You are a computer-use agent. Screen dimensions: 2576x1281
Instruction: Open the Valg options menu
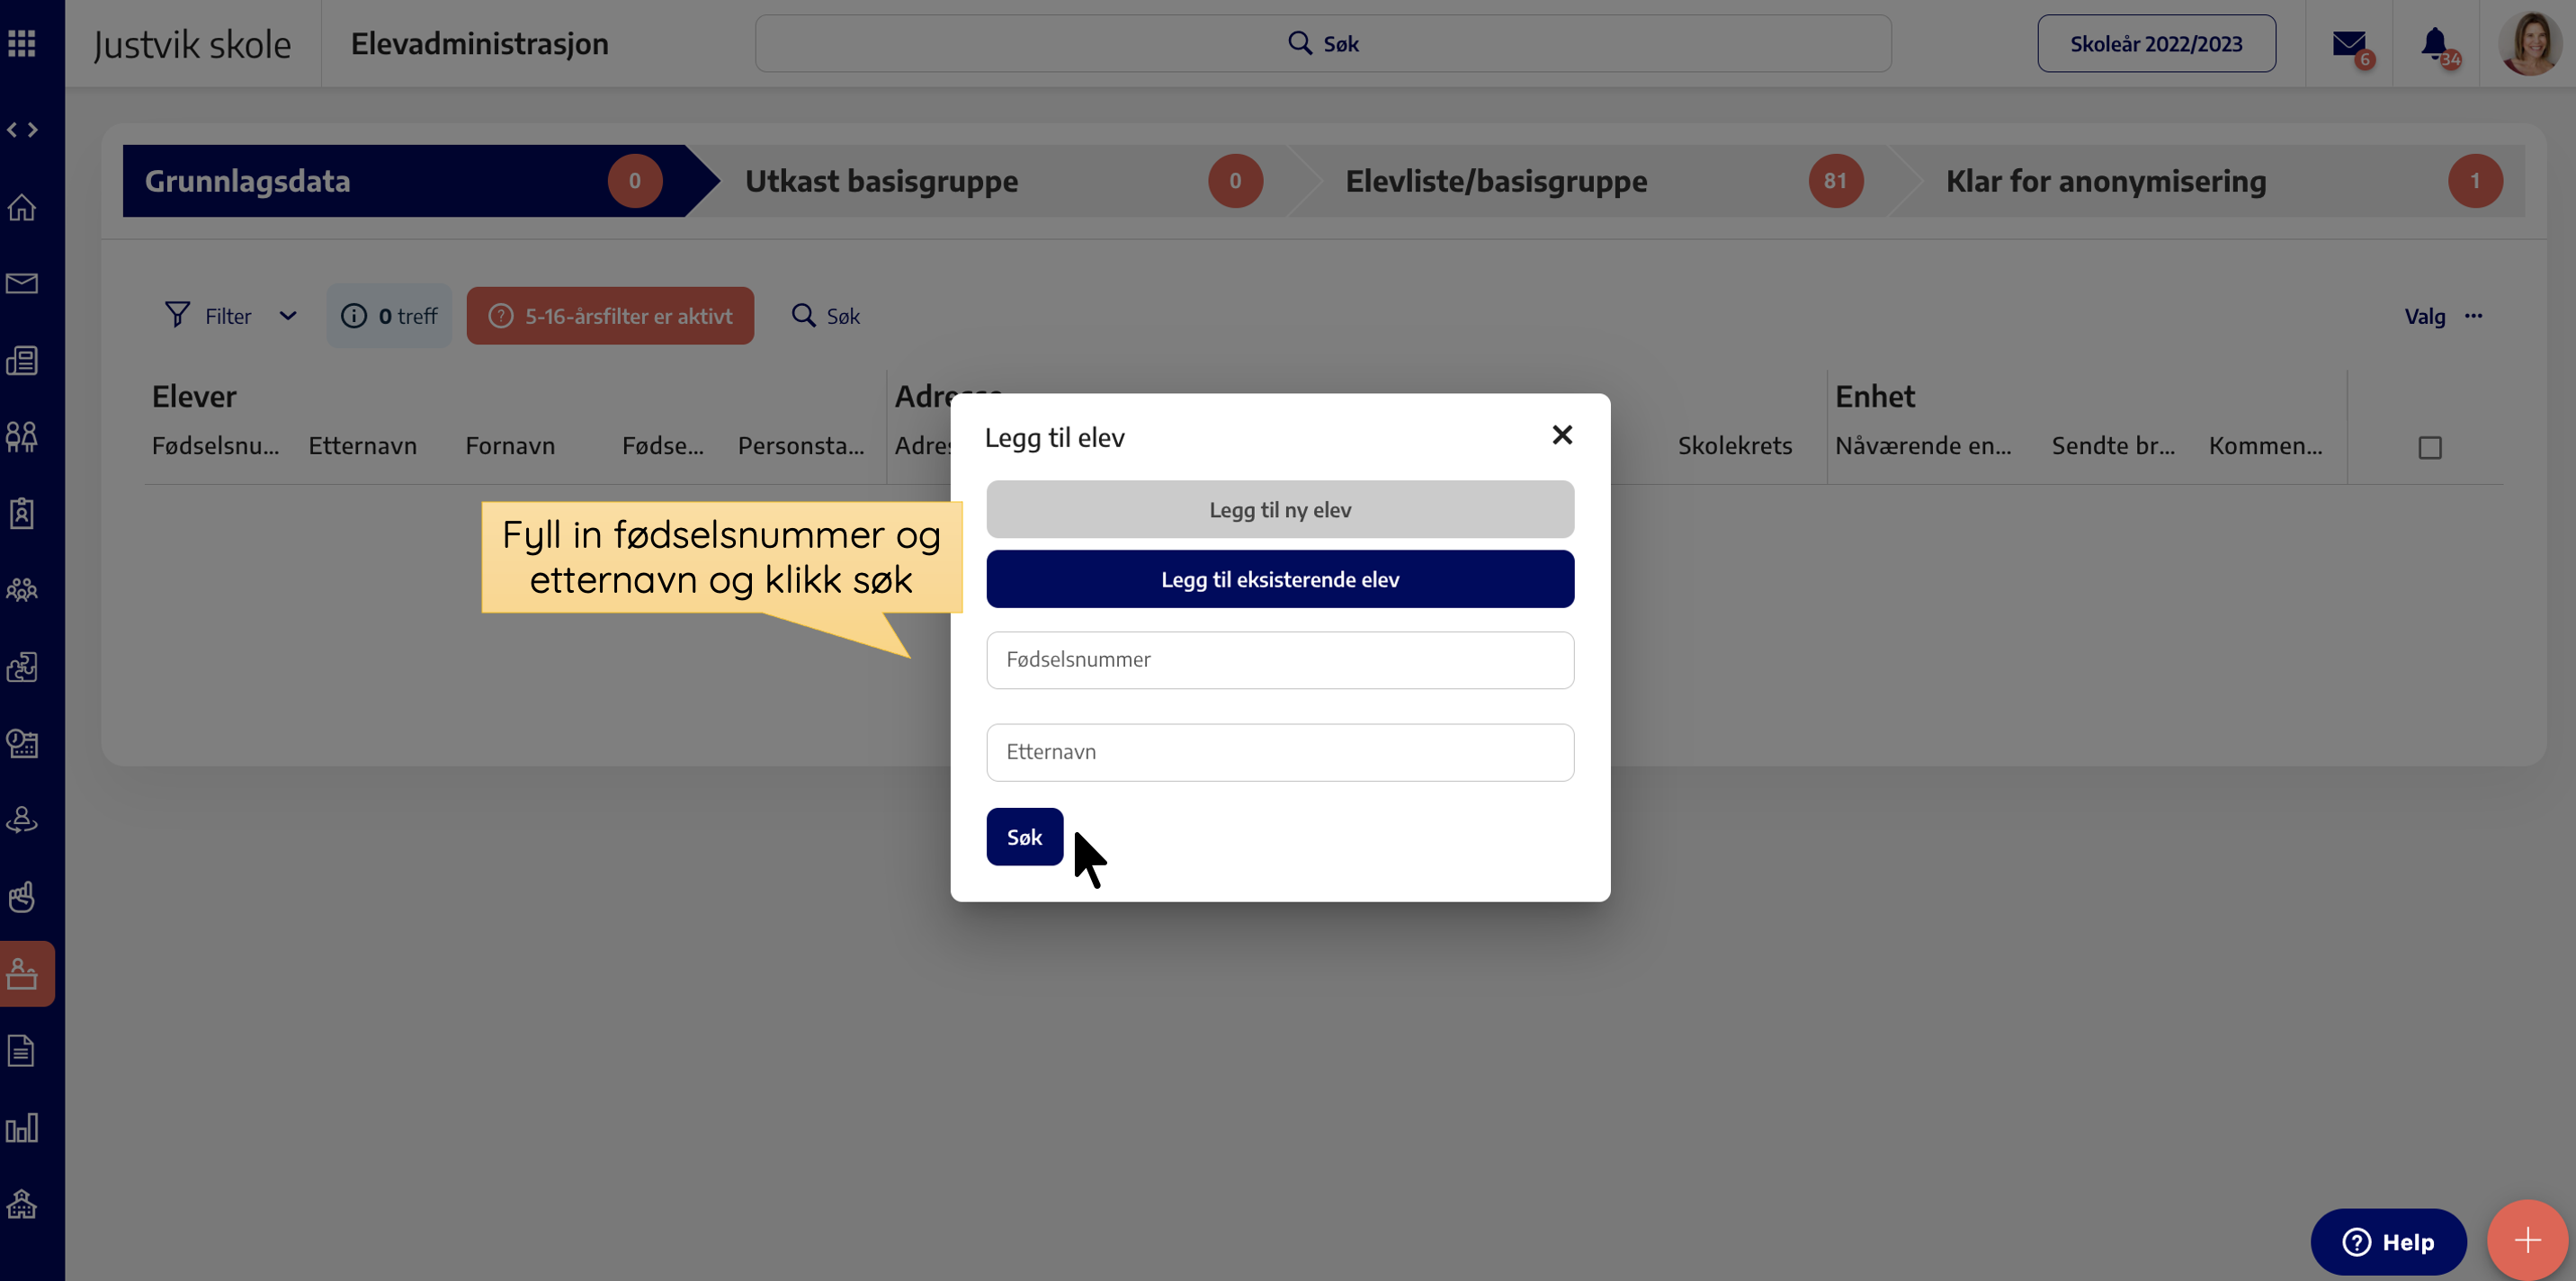coord(2443,316)
